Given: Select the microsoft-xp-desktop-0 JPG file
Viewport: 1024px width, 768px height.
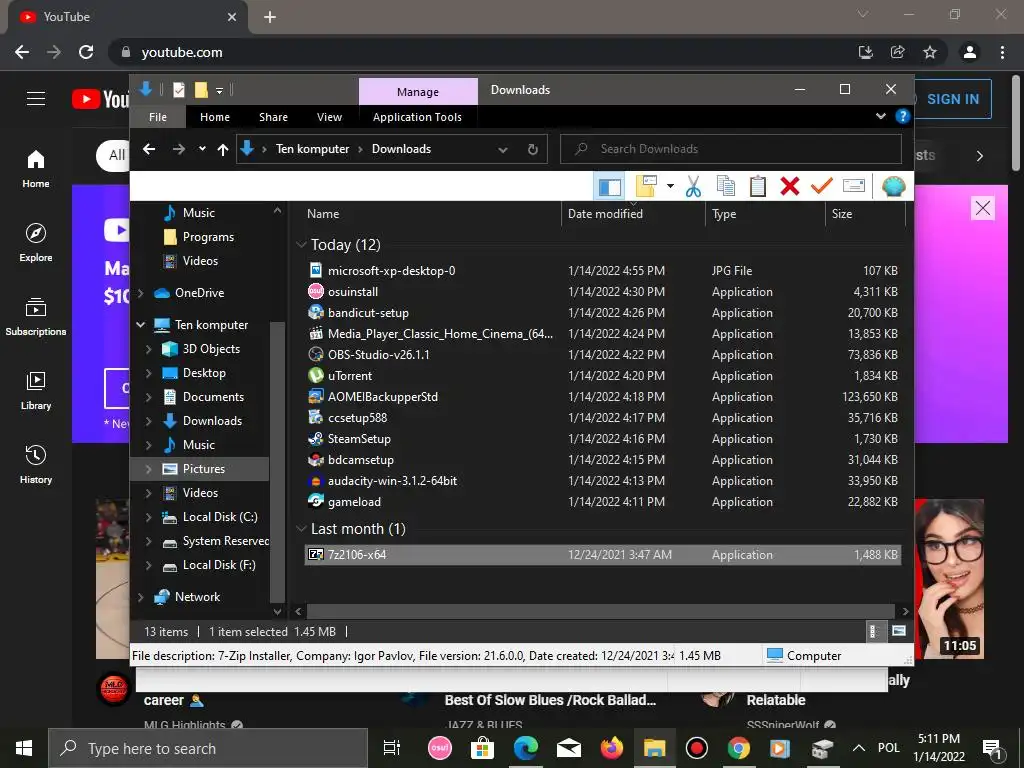Looking at the screenshot, I should tap(603, 270).
